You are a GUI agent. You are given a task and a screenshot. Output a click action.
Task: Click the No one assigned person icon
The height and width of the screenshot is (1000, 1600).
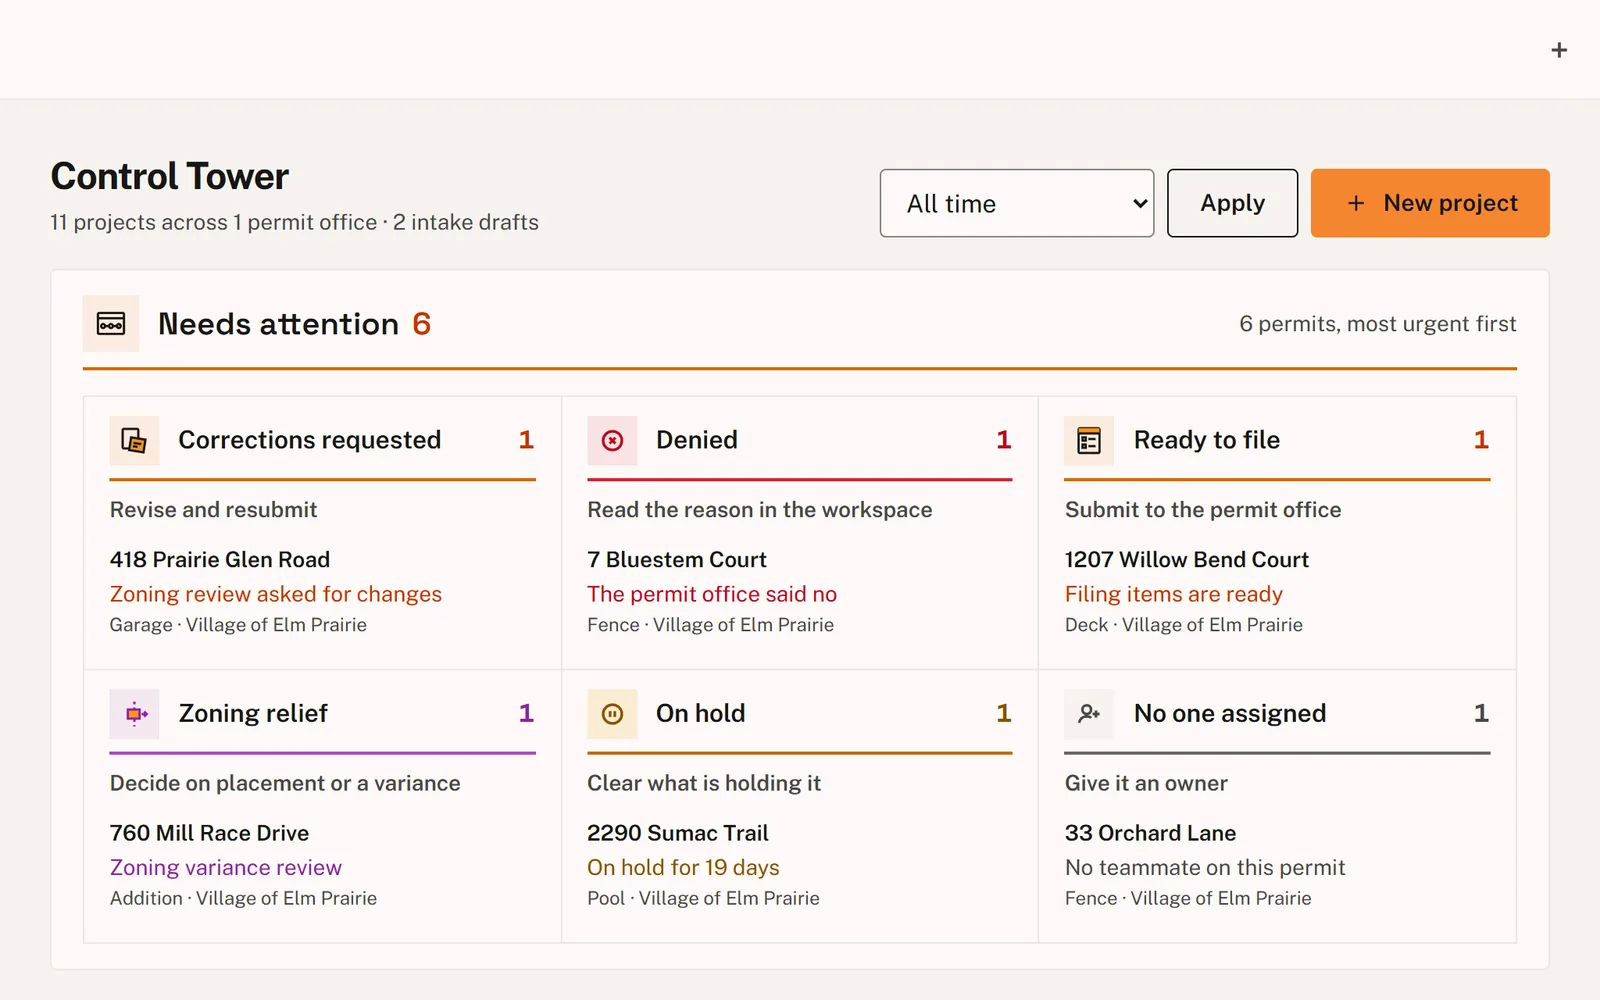click(x=1089, y=714)
